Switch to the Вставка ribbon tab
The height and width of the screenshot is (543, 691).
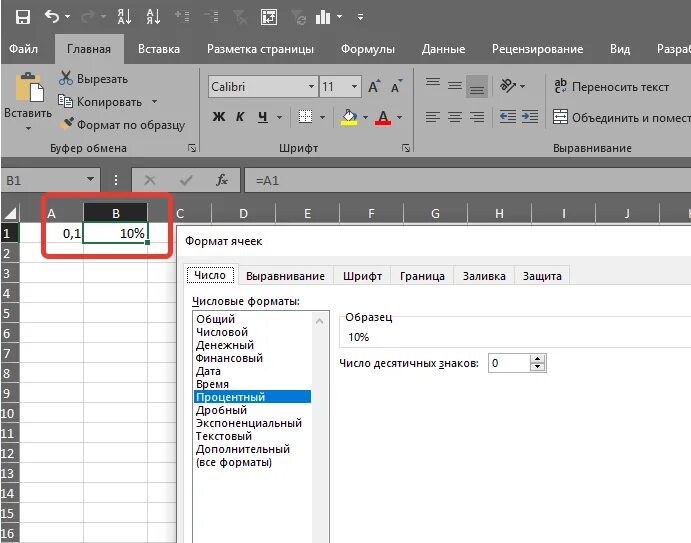coord(159,48)
